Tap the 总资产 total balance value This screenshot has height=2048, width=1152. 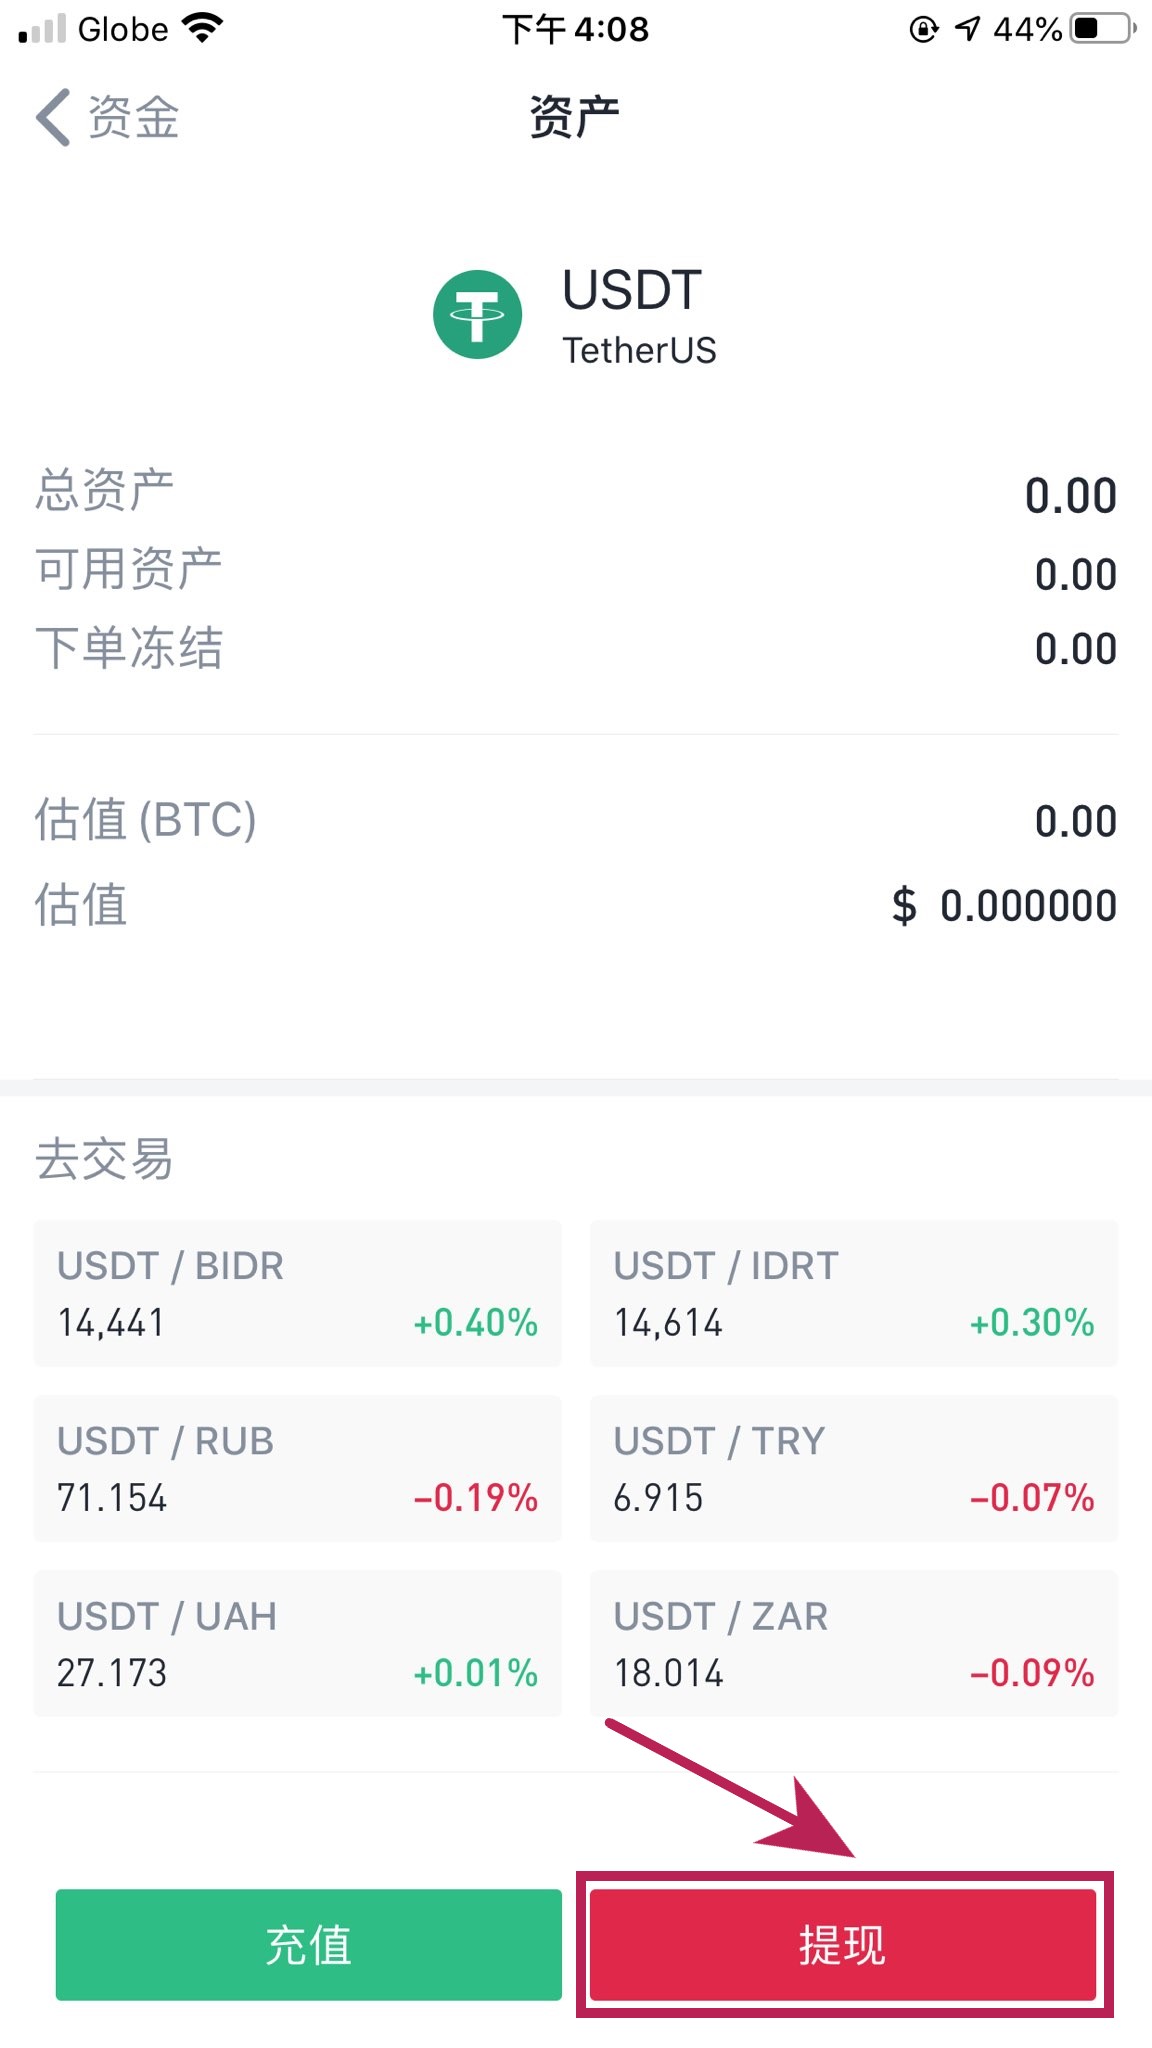1070,496
